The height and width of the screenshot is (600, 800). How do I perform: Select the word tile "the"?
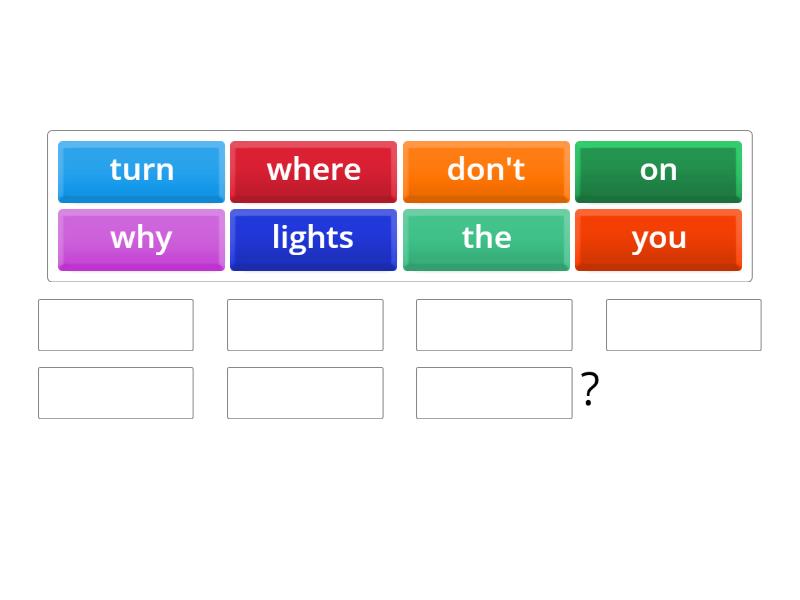click(x=485, y=238)
